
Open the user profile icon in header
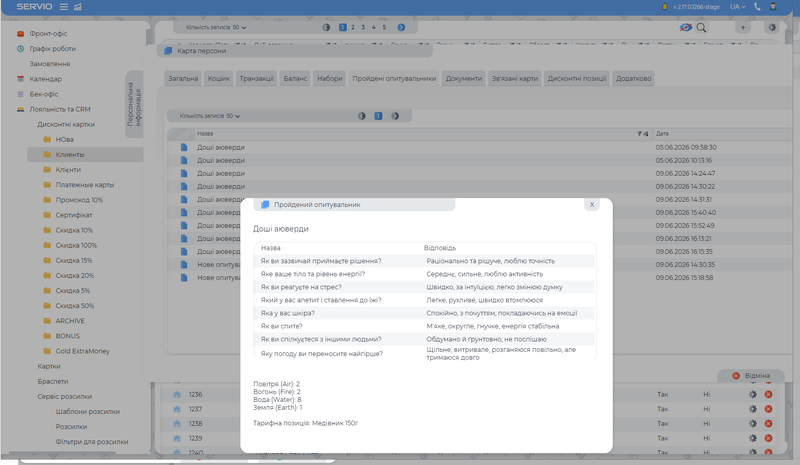coord(773,7)
